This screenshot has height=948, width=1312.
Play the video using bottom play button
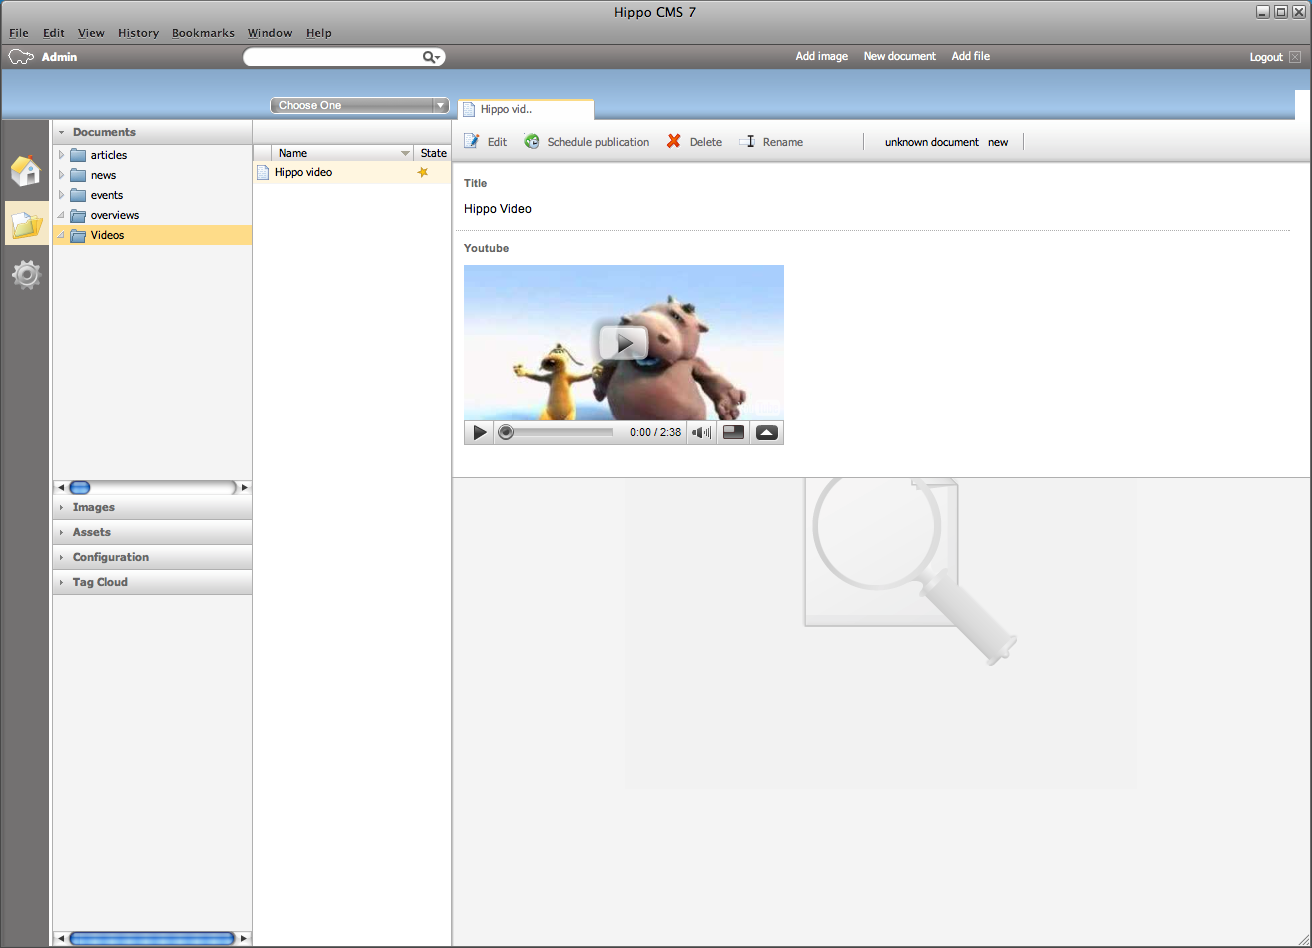tap(480, 433)
